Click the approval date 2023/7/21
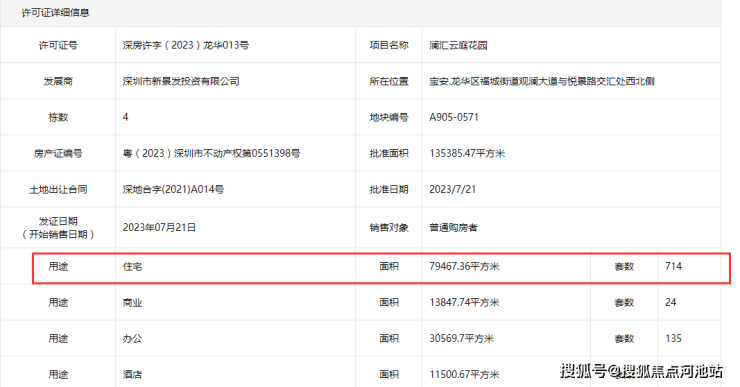Image resolution: width=740 pixels, height=387 pixels. tap(452, 189)
